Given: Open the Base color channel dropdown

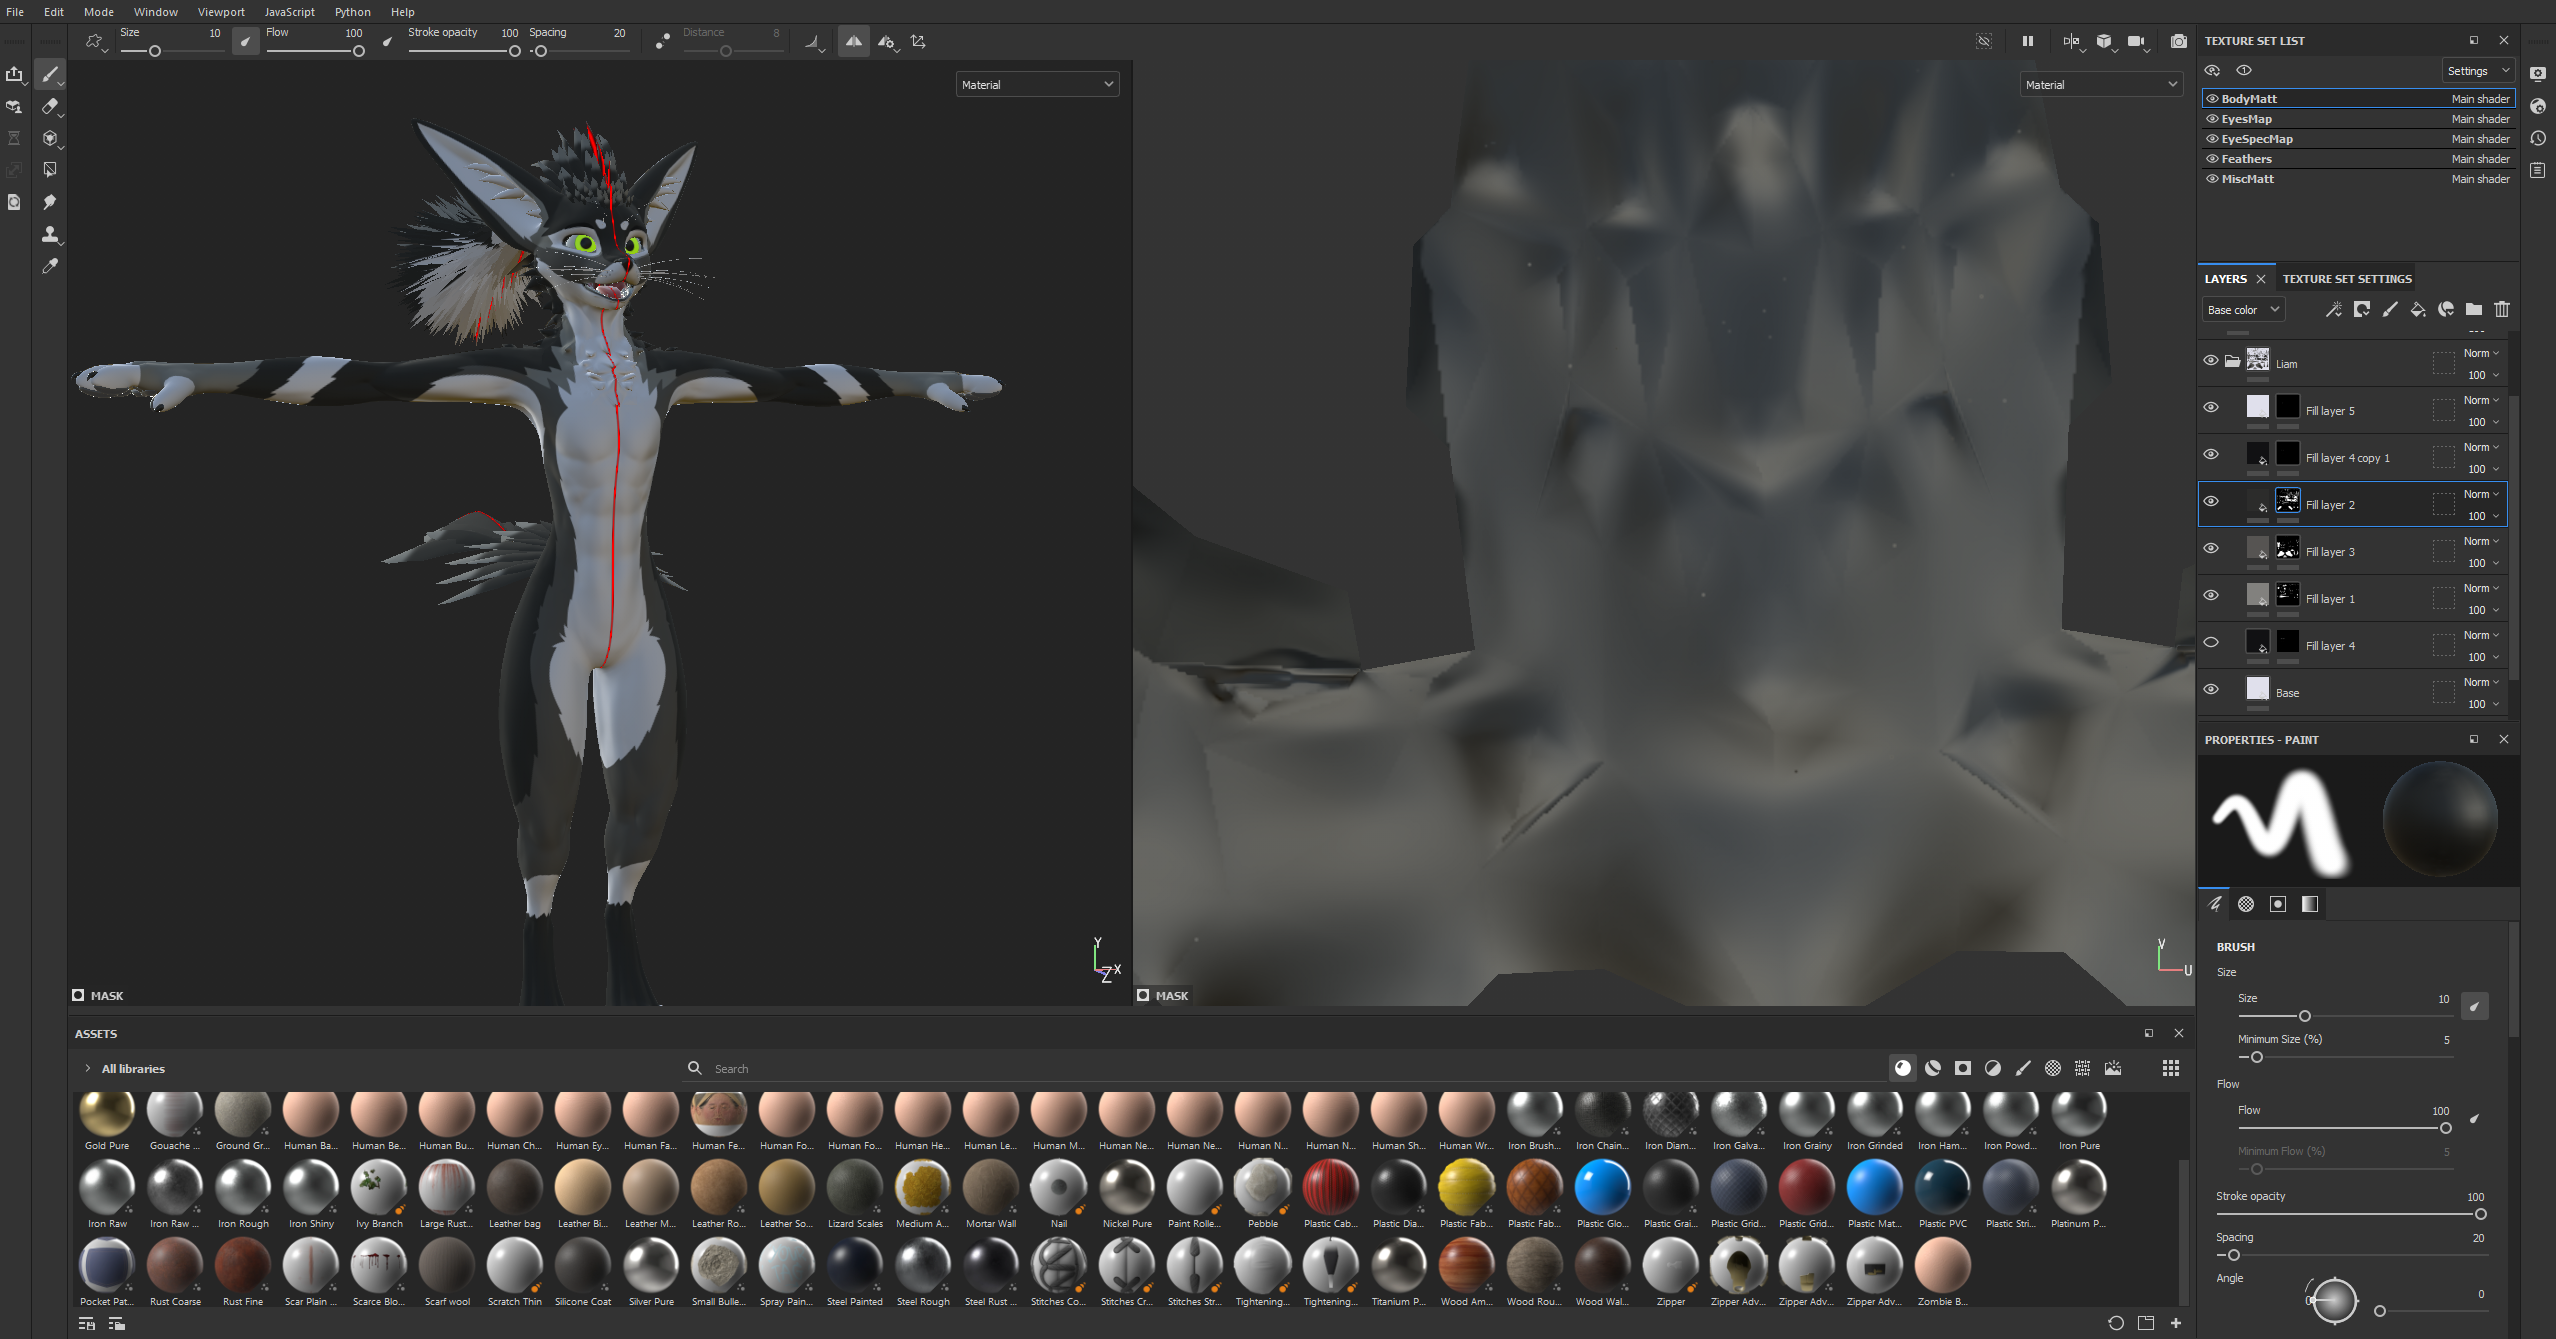Looking at the screenshot, I should pyautogui.click(x=2243, y=309).
